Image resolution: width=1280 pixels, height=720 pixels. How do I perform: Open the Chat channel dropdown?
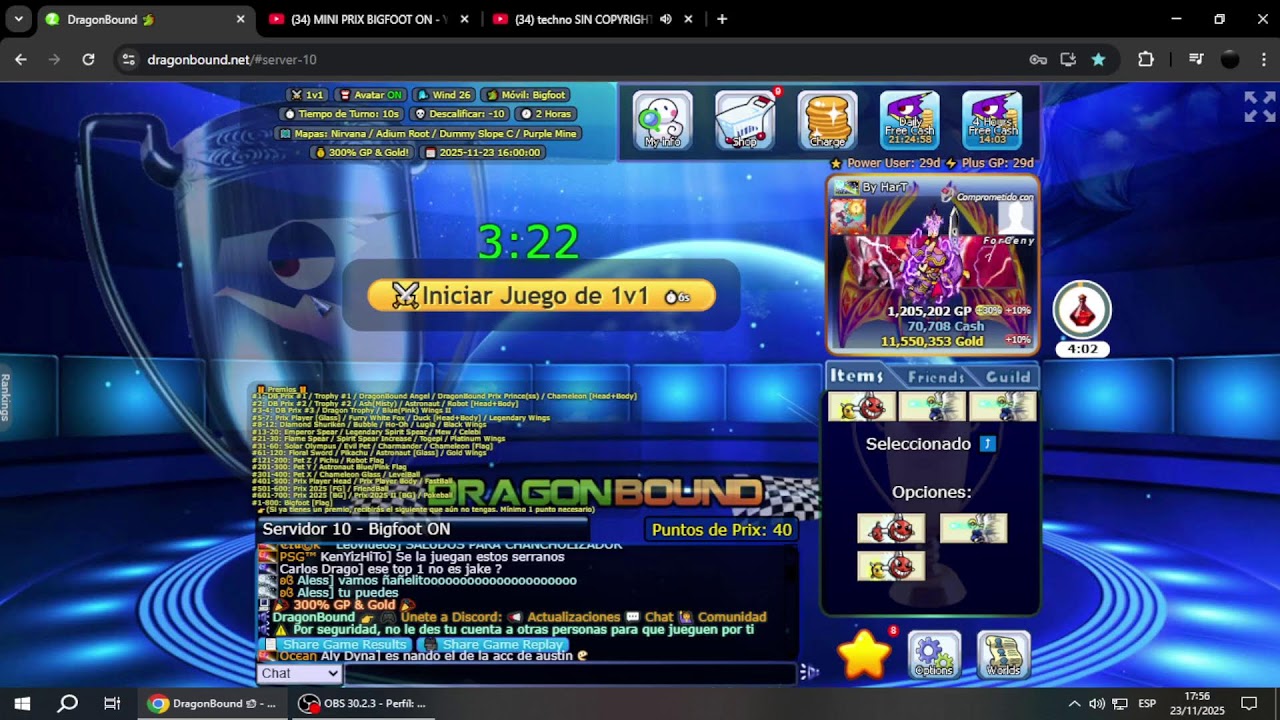coord(300,673)
